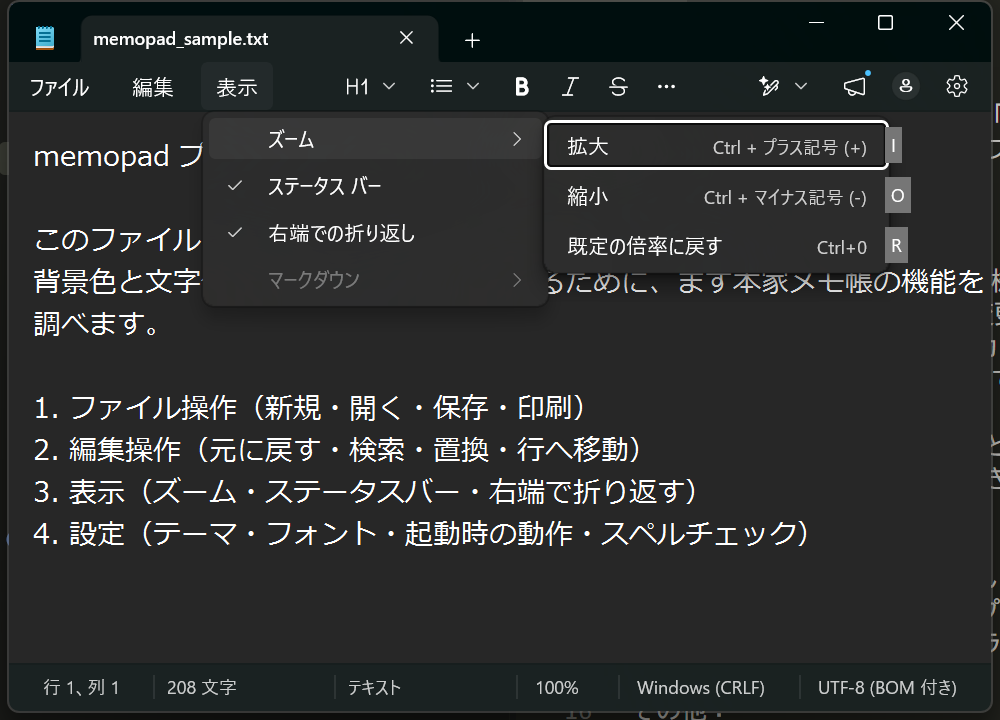Click the Notepad app icon in title bar

tap(45, 38)
